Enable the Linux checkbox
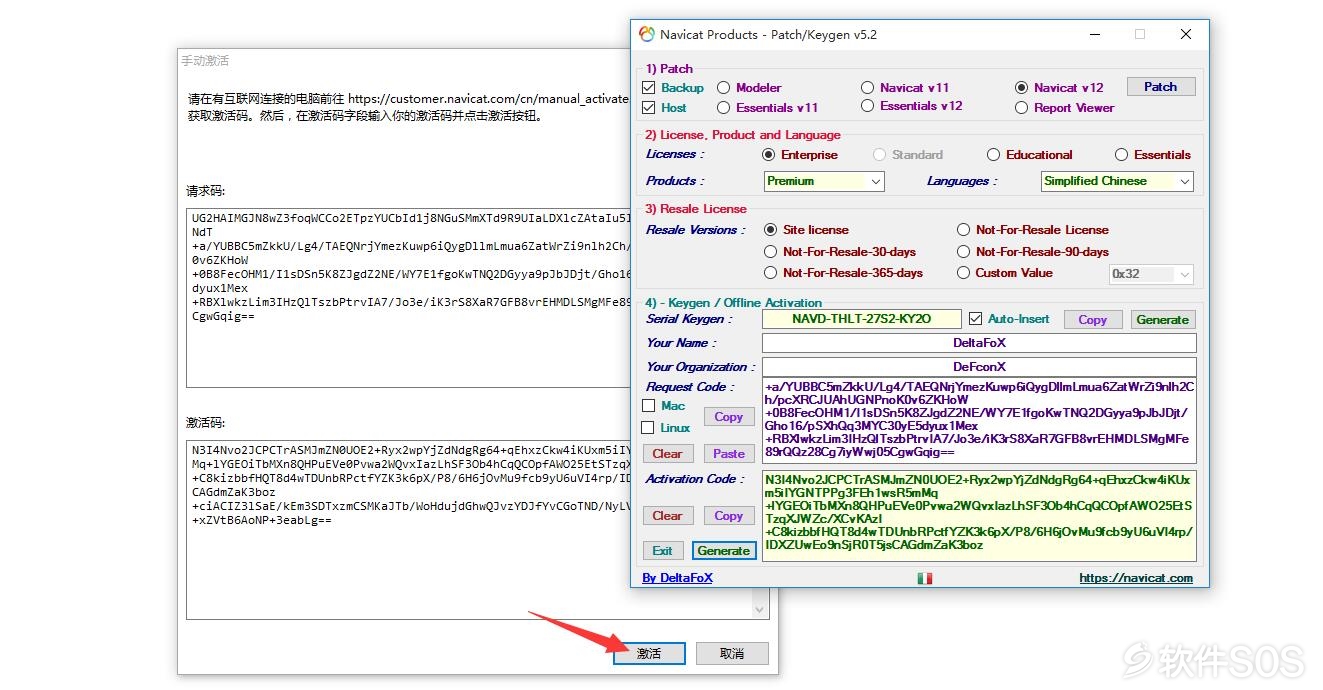1323x690 pixels. (x=648, y=428)
